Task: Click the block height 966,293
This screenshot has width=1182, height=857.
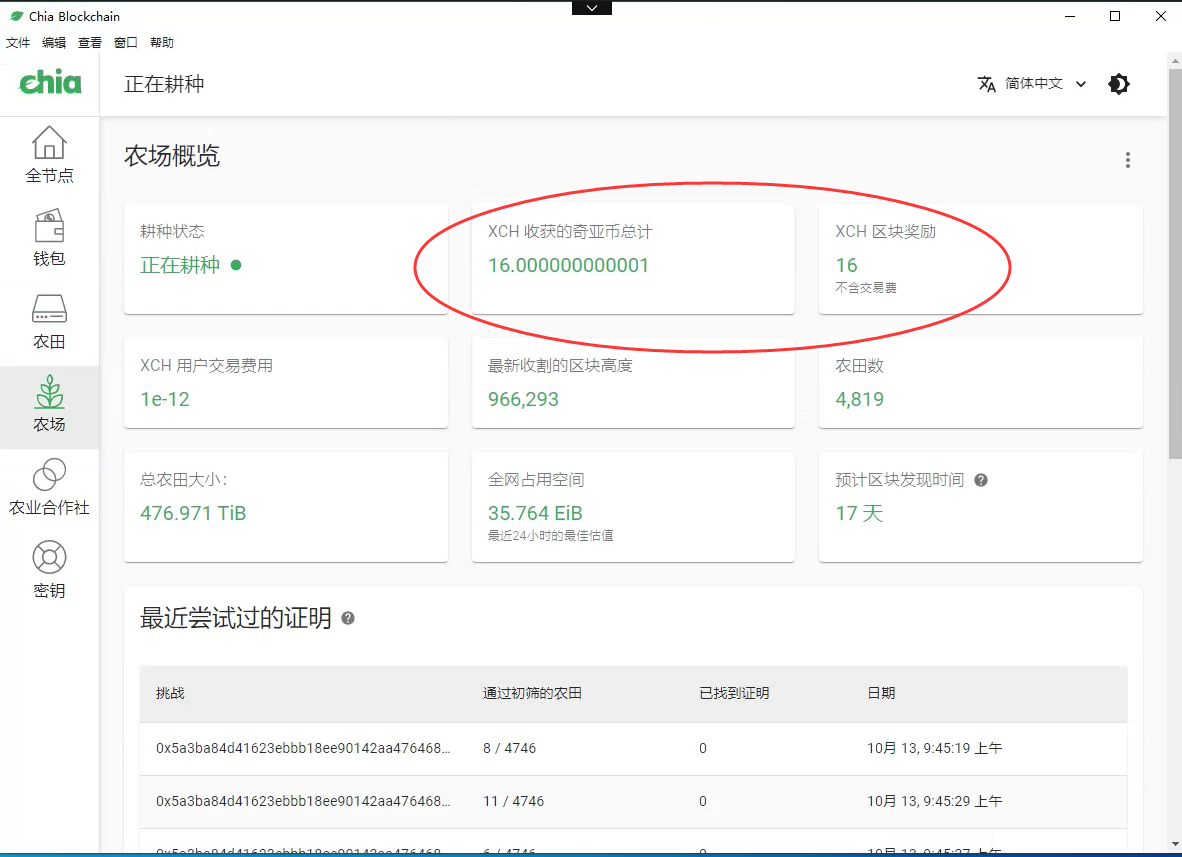Action: pos(523,399)
